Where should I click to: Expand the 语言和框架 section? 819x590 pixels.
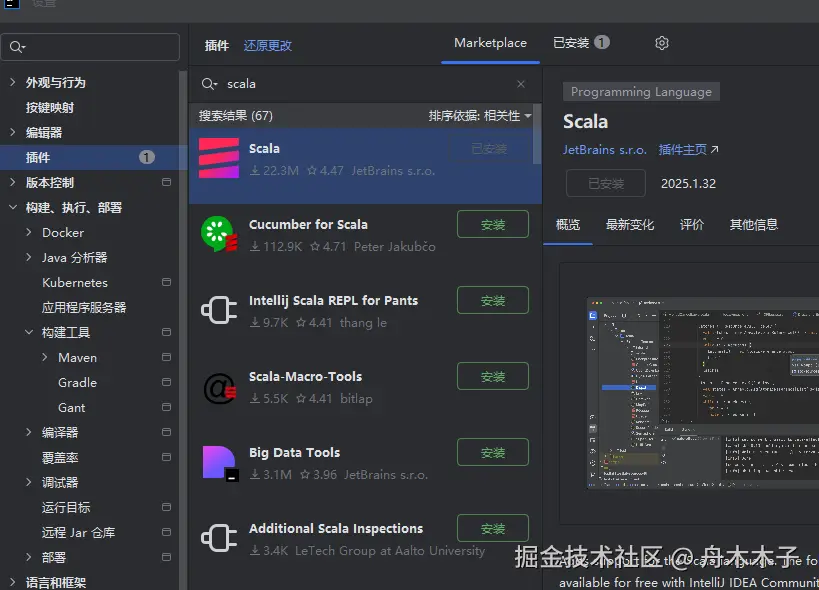[13, 582]
